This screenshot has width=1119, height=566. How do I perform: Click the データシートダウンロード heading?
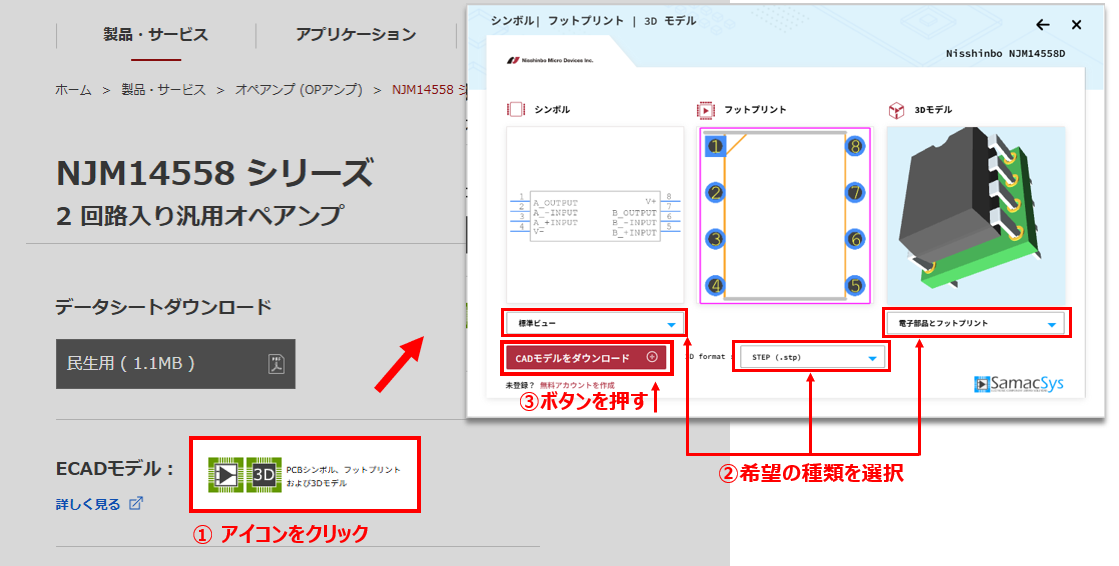tap(163, 307)
